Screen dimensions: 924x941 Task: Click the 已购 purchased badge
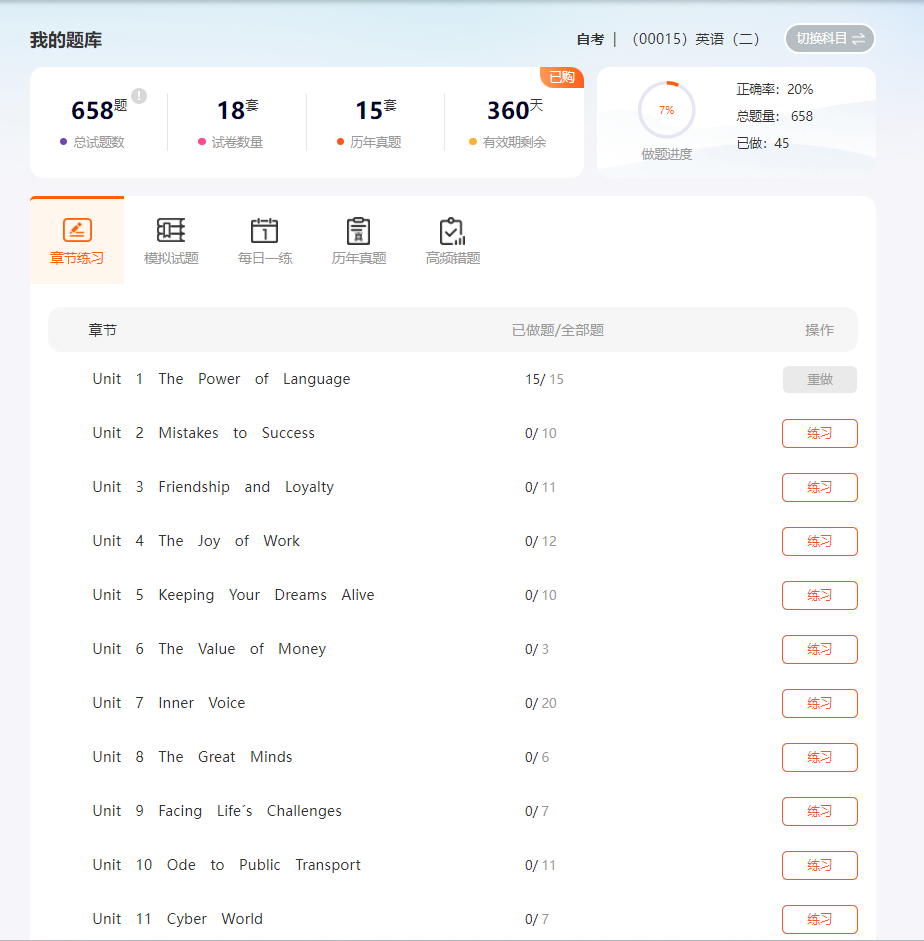[x=561, y=78]
